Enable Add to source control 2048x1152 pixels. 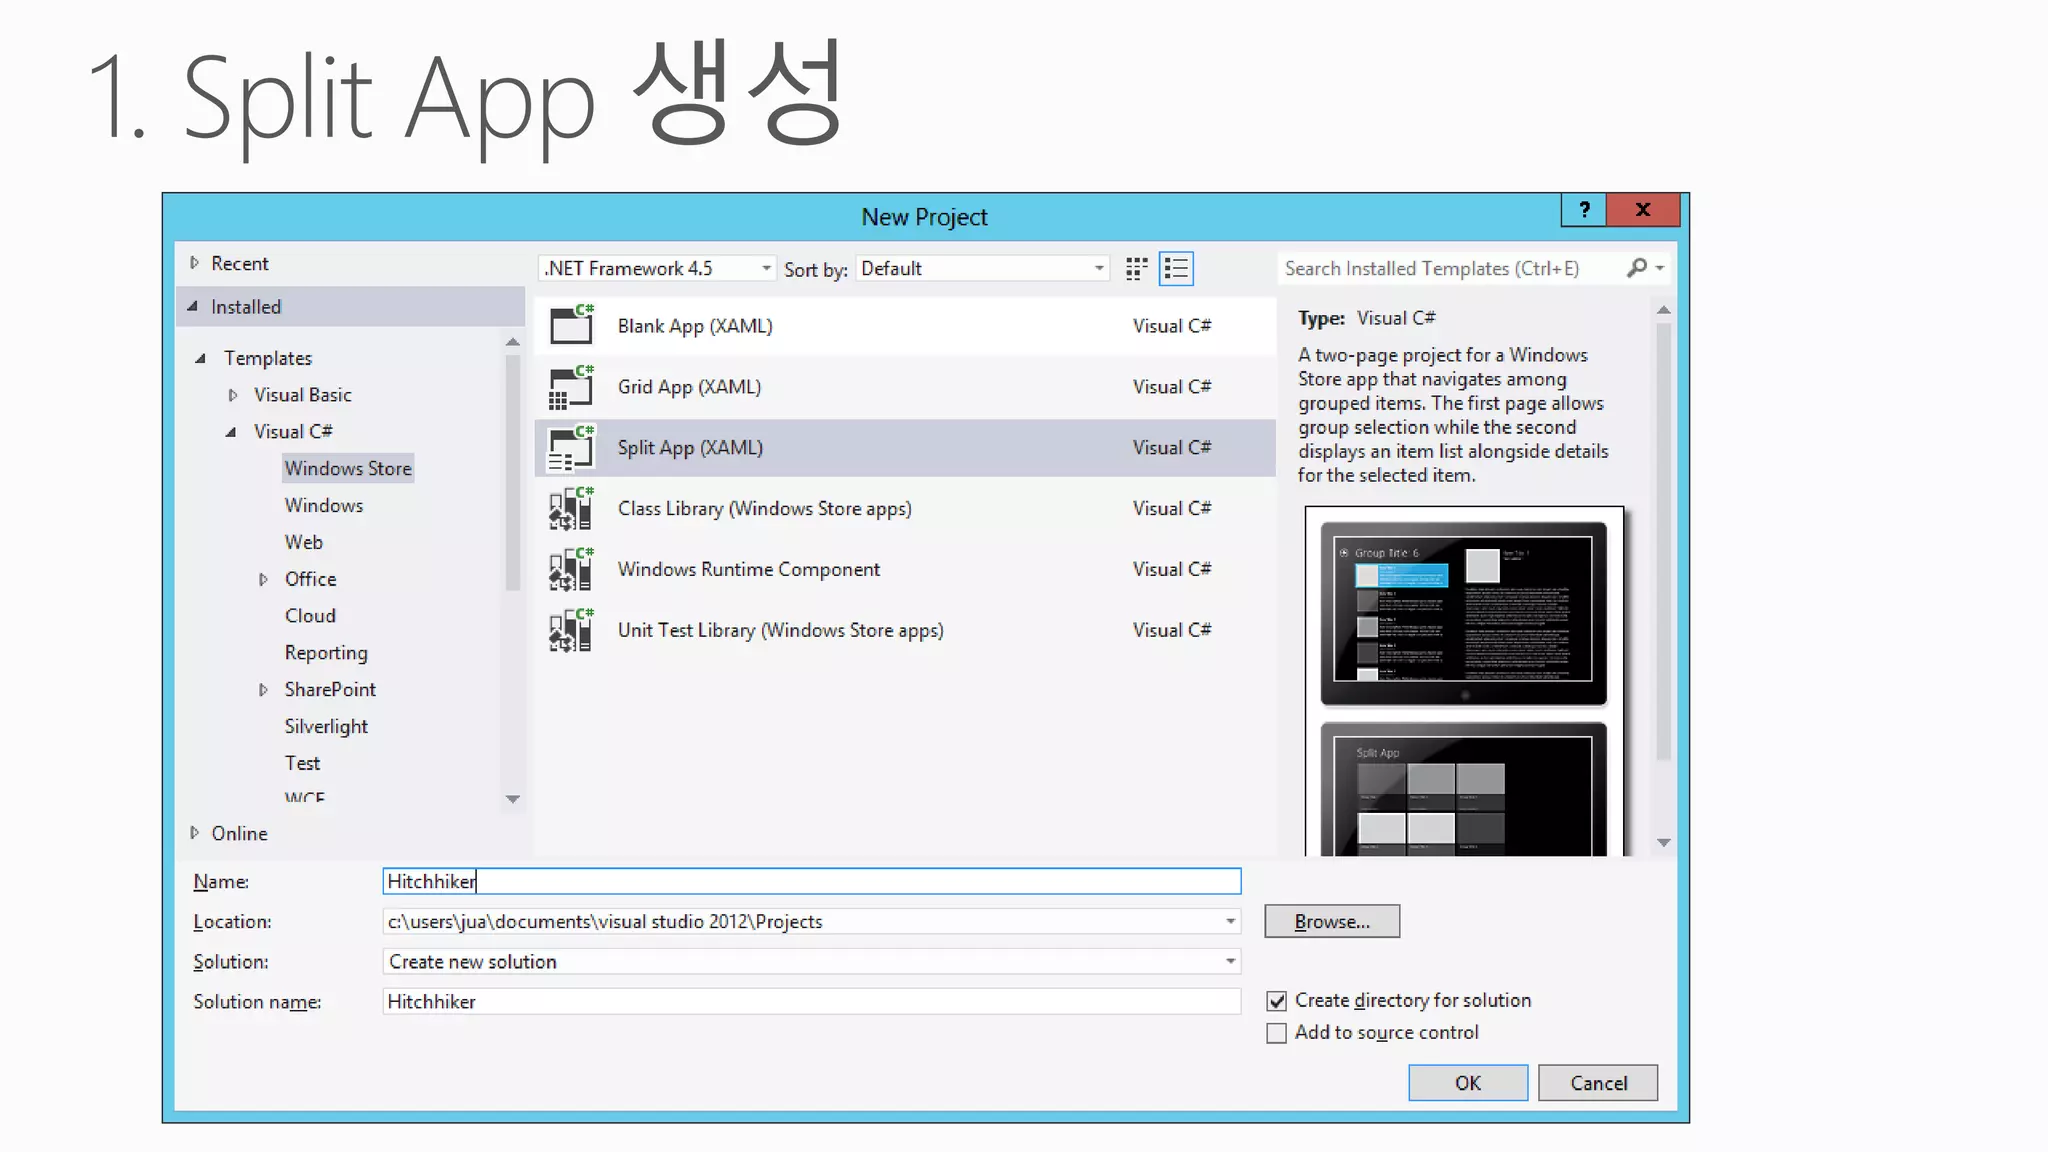(1277, 1033)
